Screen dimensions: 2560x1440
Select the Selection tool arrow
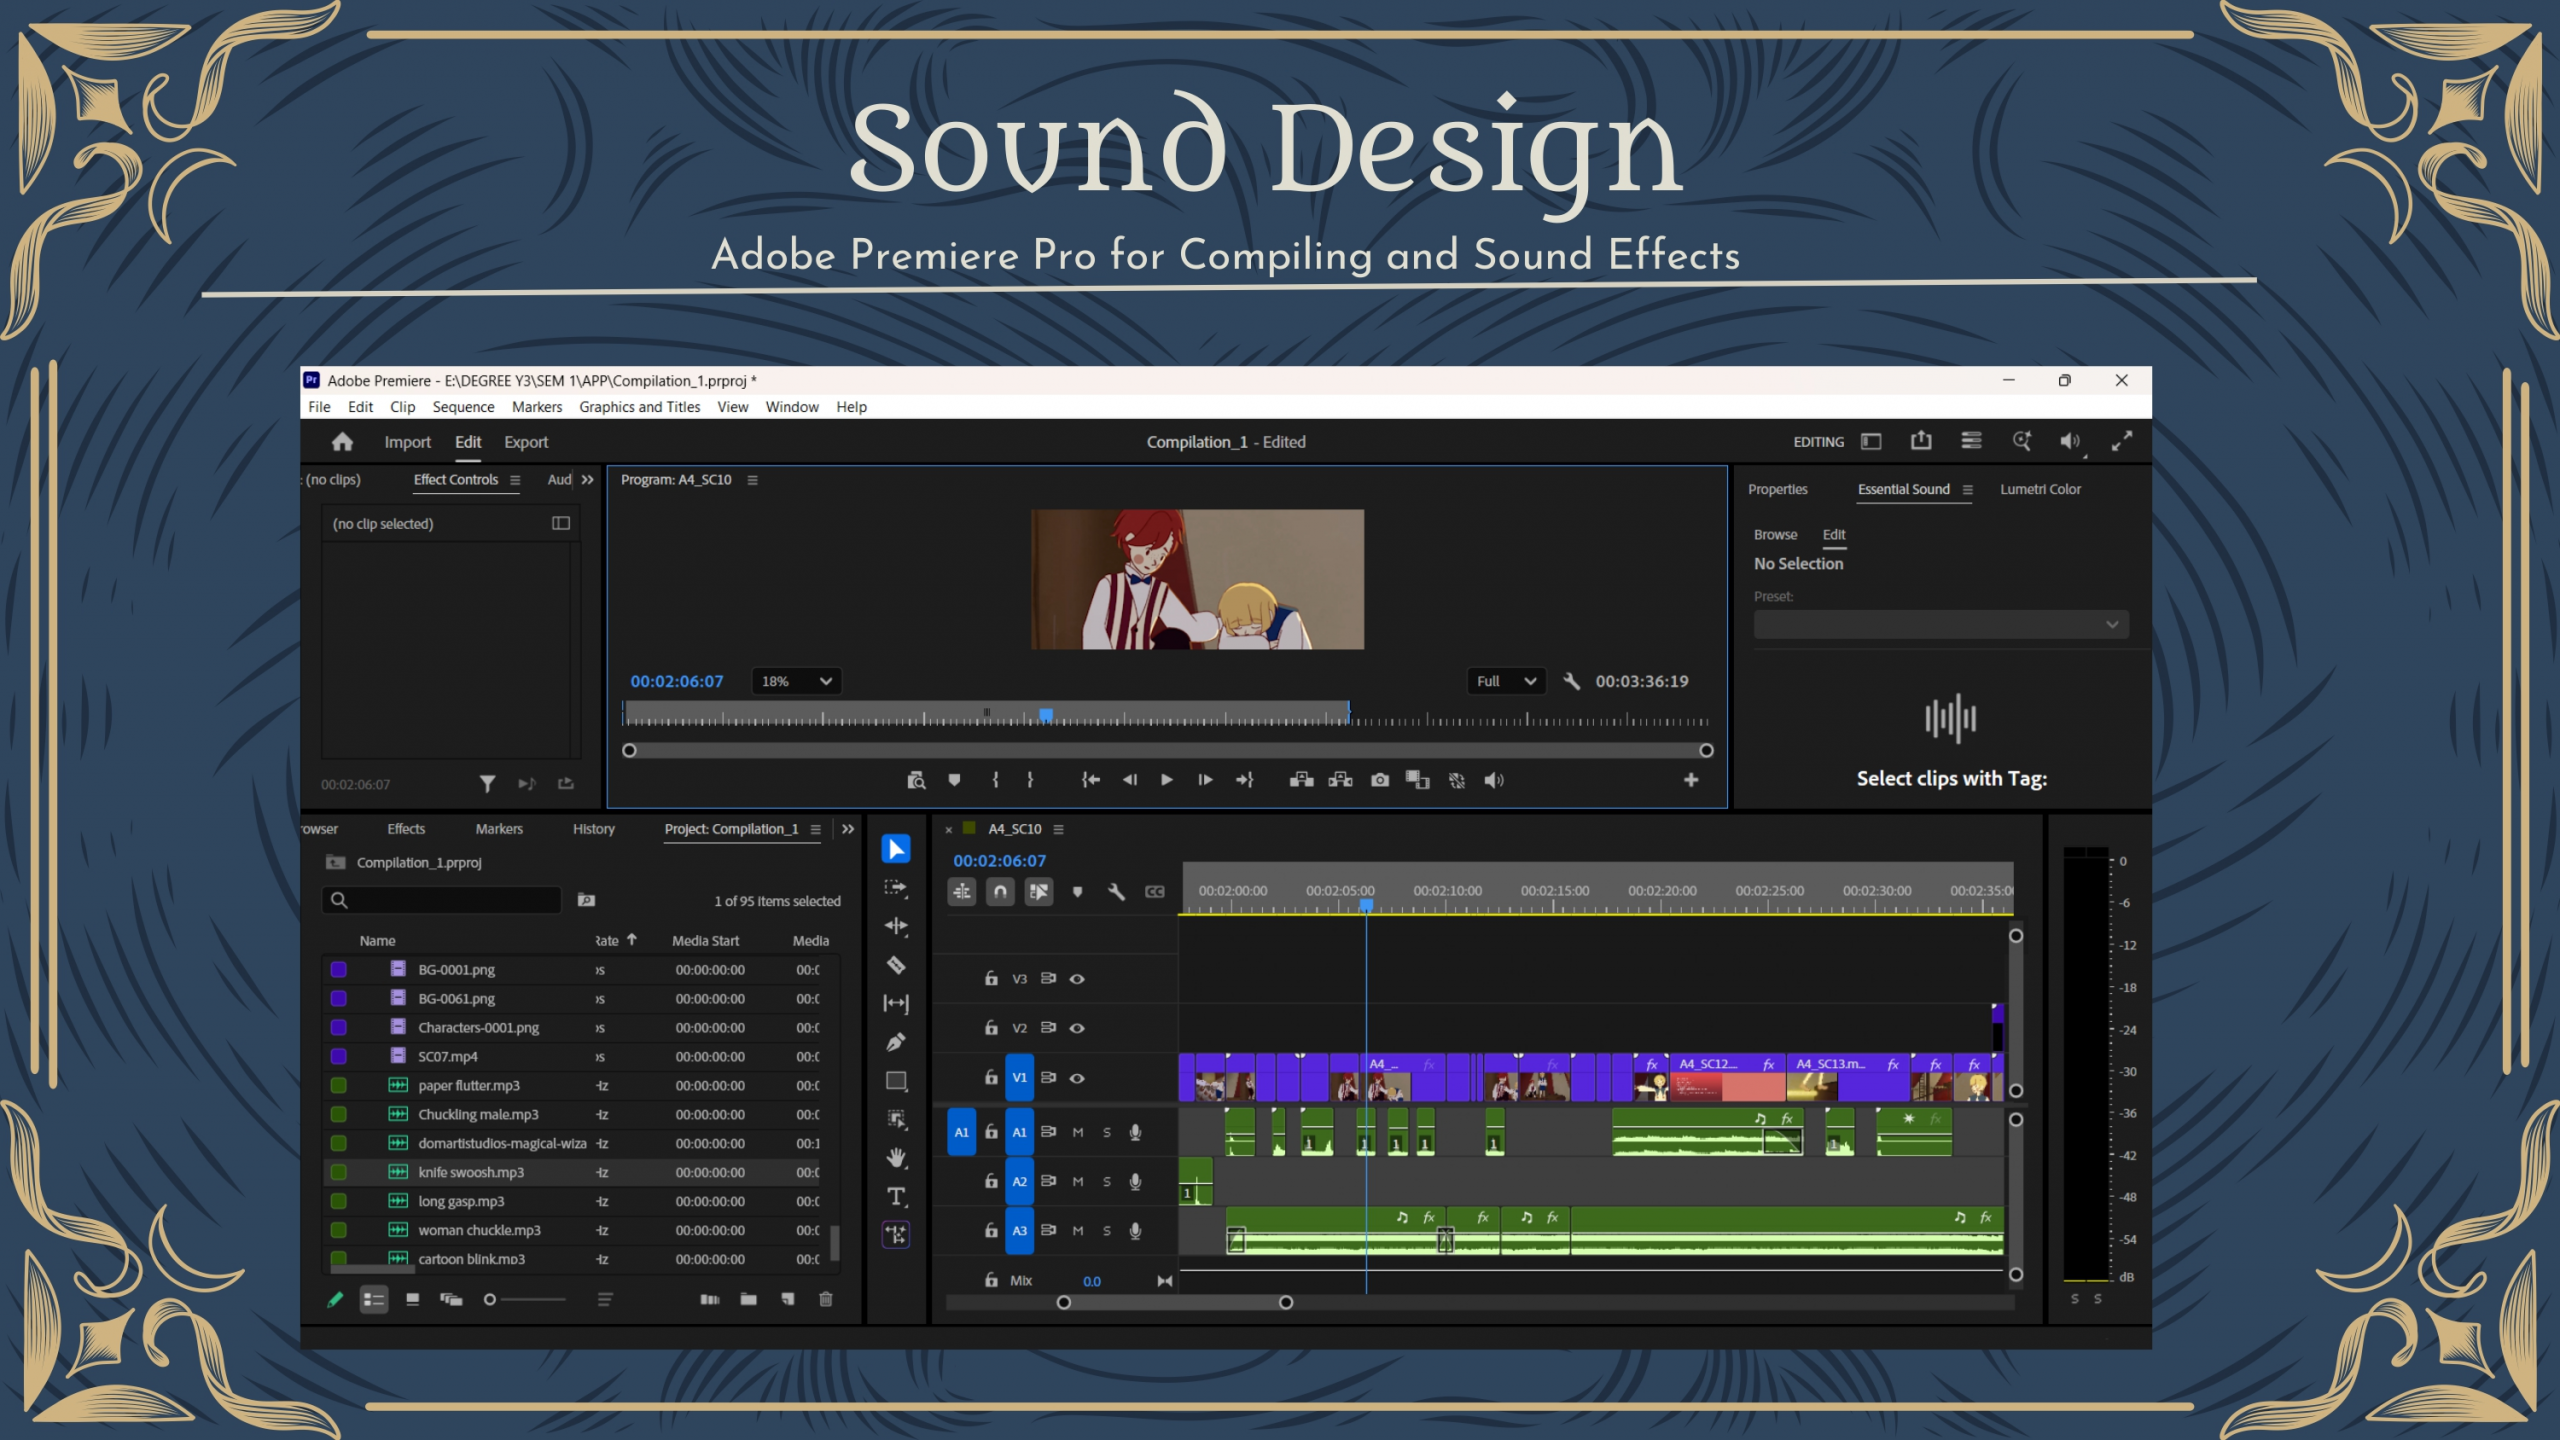895,849
